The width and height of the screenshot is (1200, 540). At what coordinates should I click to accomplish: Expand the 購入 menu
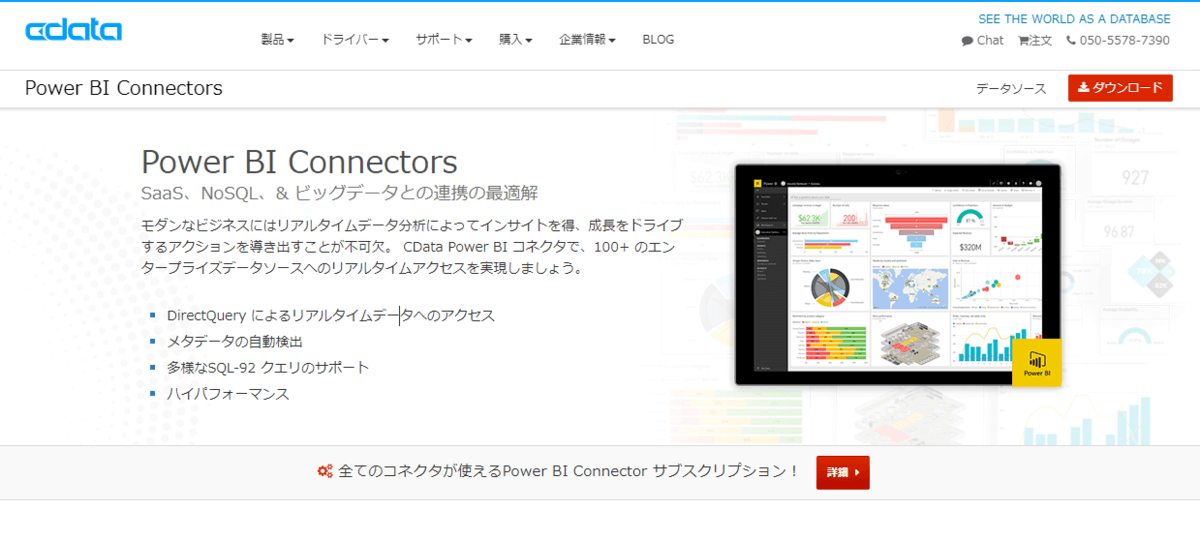pyautogui.click(x=515, y=40)
